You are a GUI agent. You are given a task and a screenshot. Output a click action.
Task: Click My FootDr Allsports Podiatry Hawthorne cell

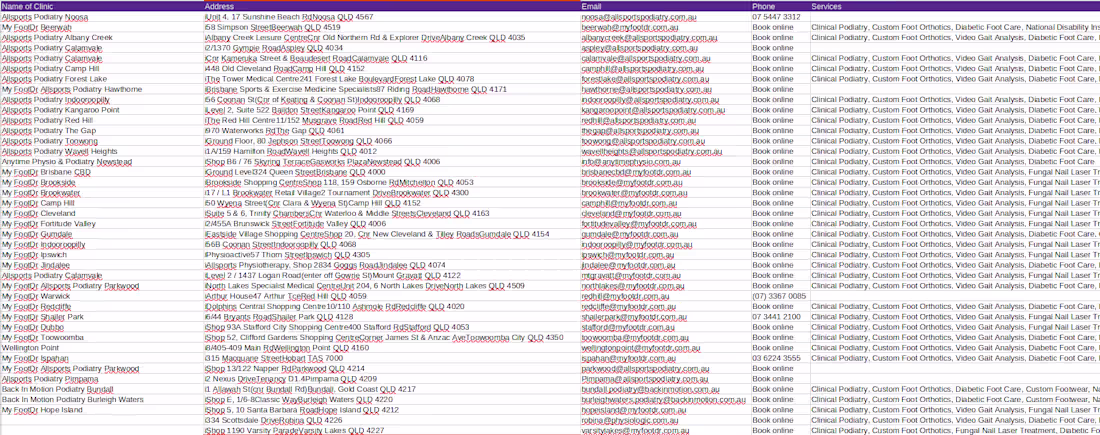pos(102,89)
